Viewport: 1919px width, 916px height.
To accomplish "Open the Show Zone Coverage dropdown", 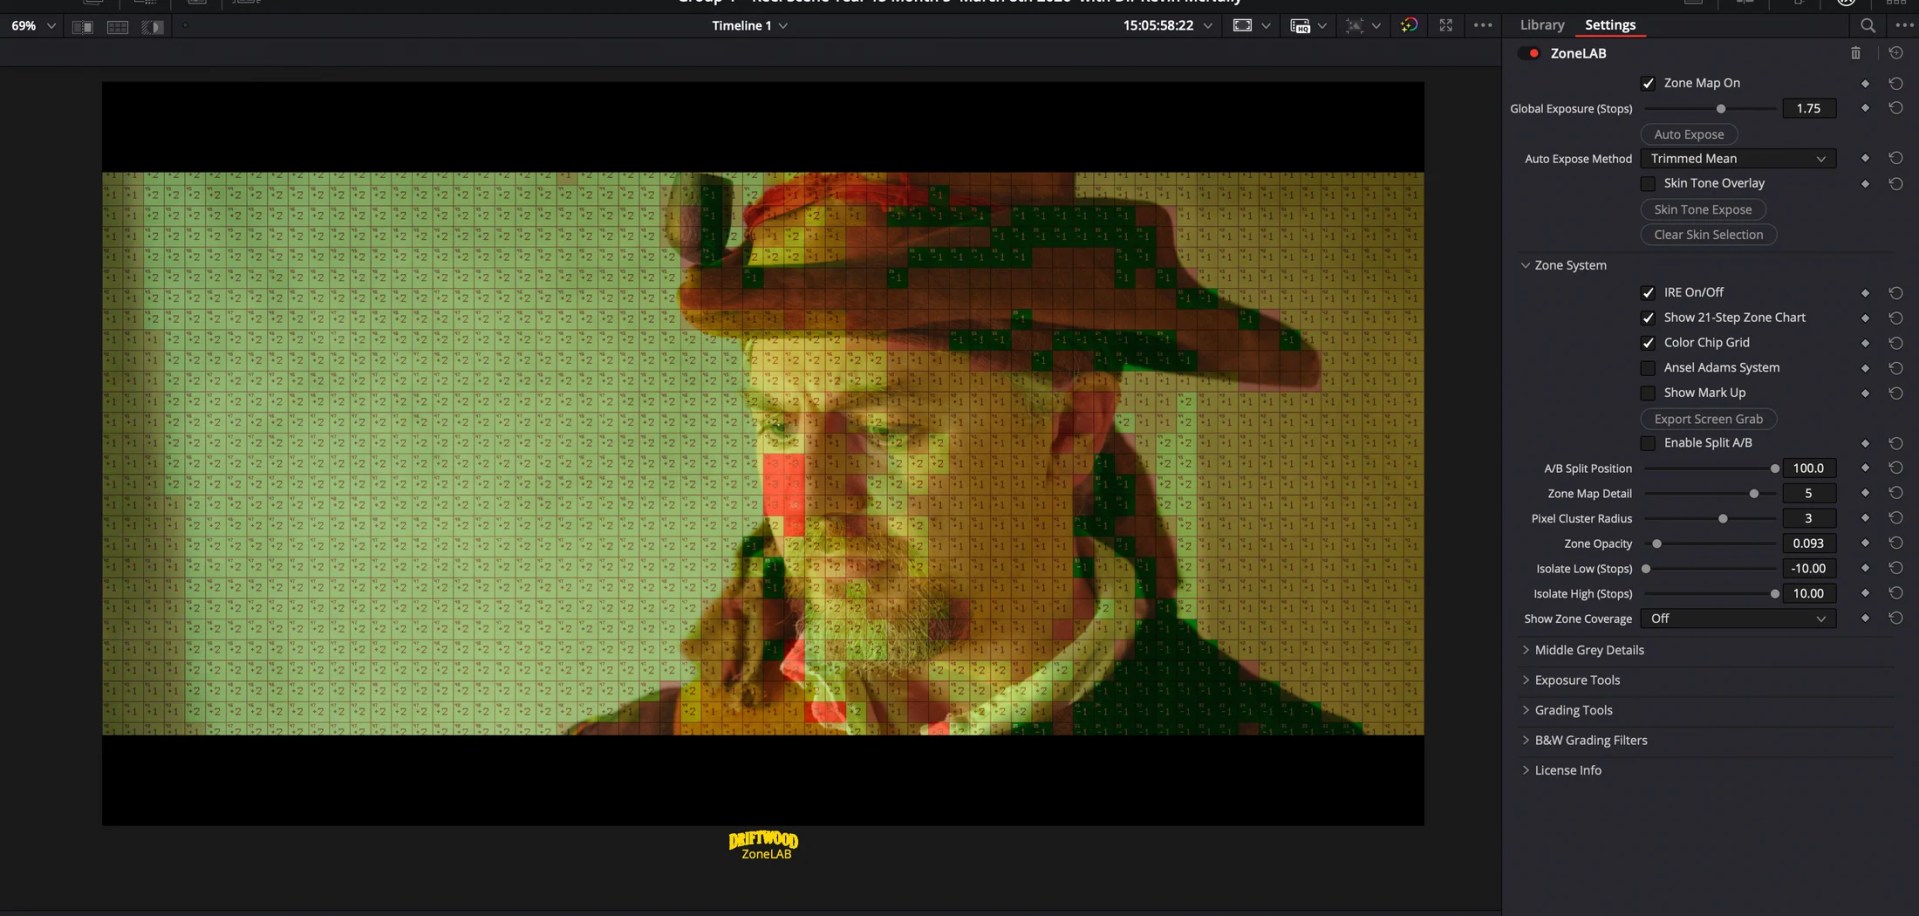I will point(1737,618).
